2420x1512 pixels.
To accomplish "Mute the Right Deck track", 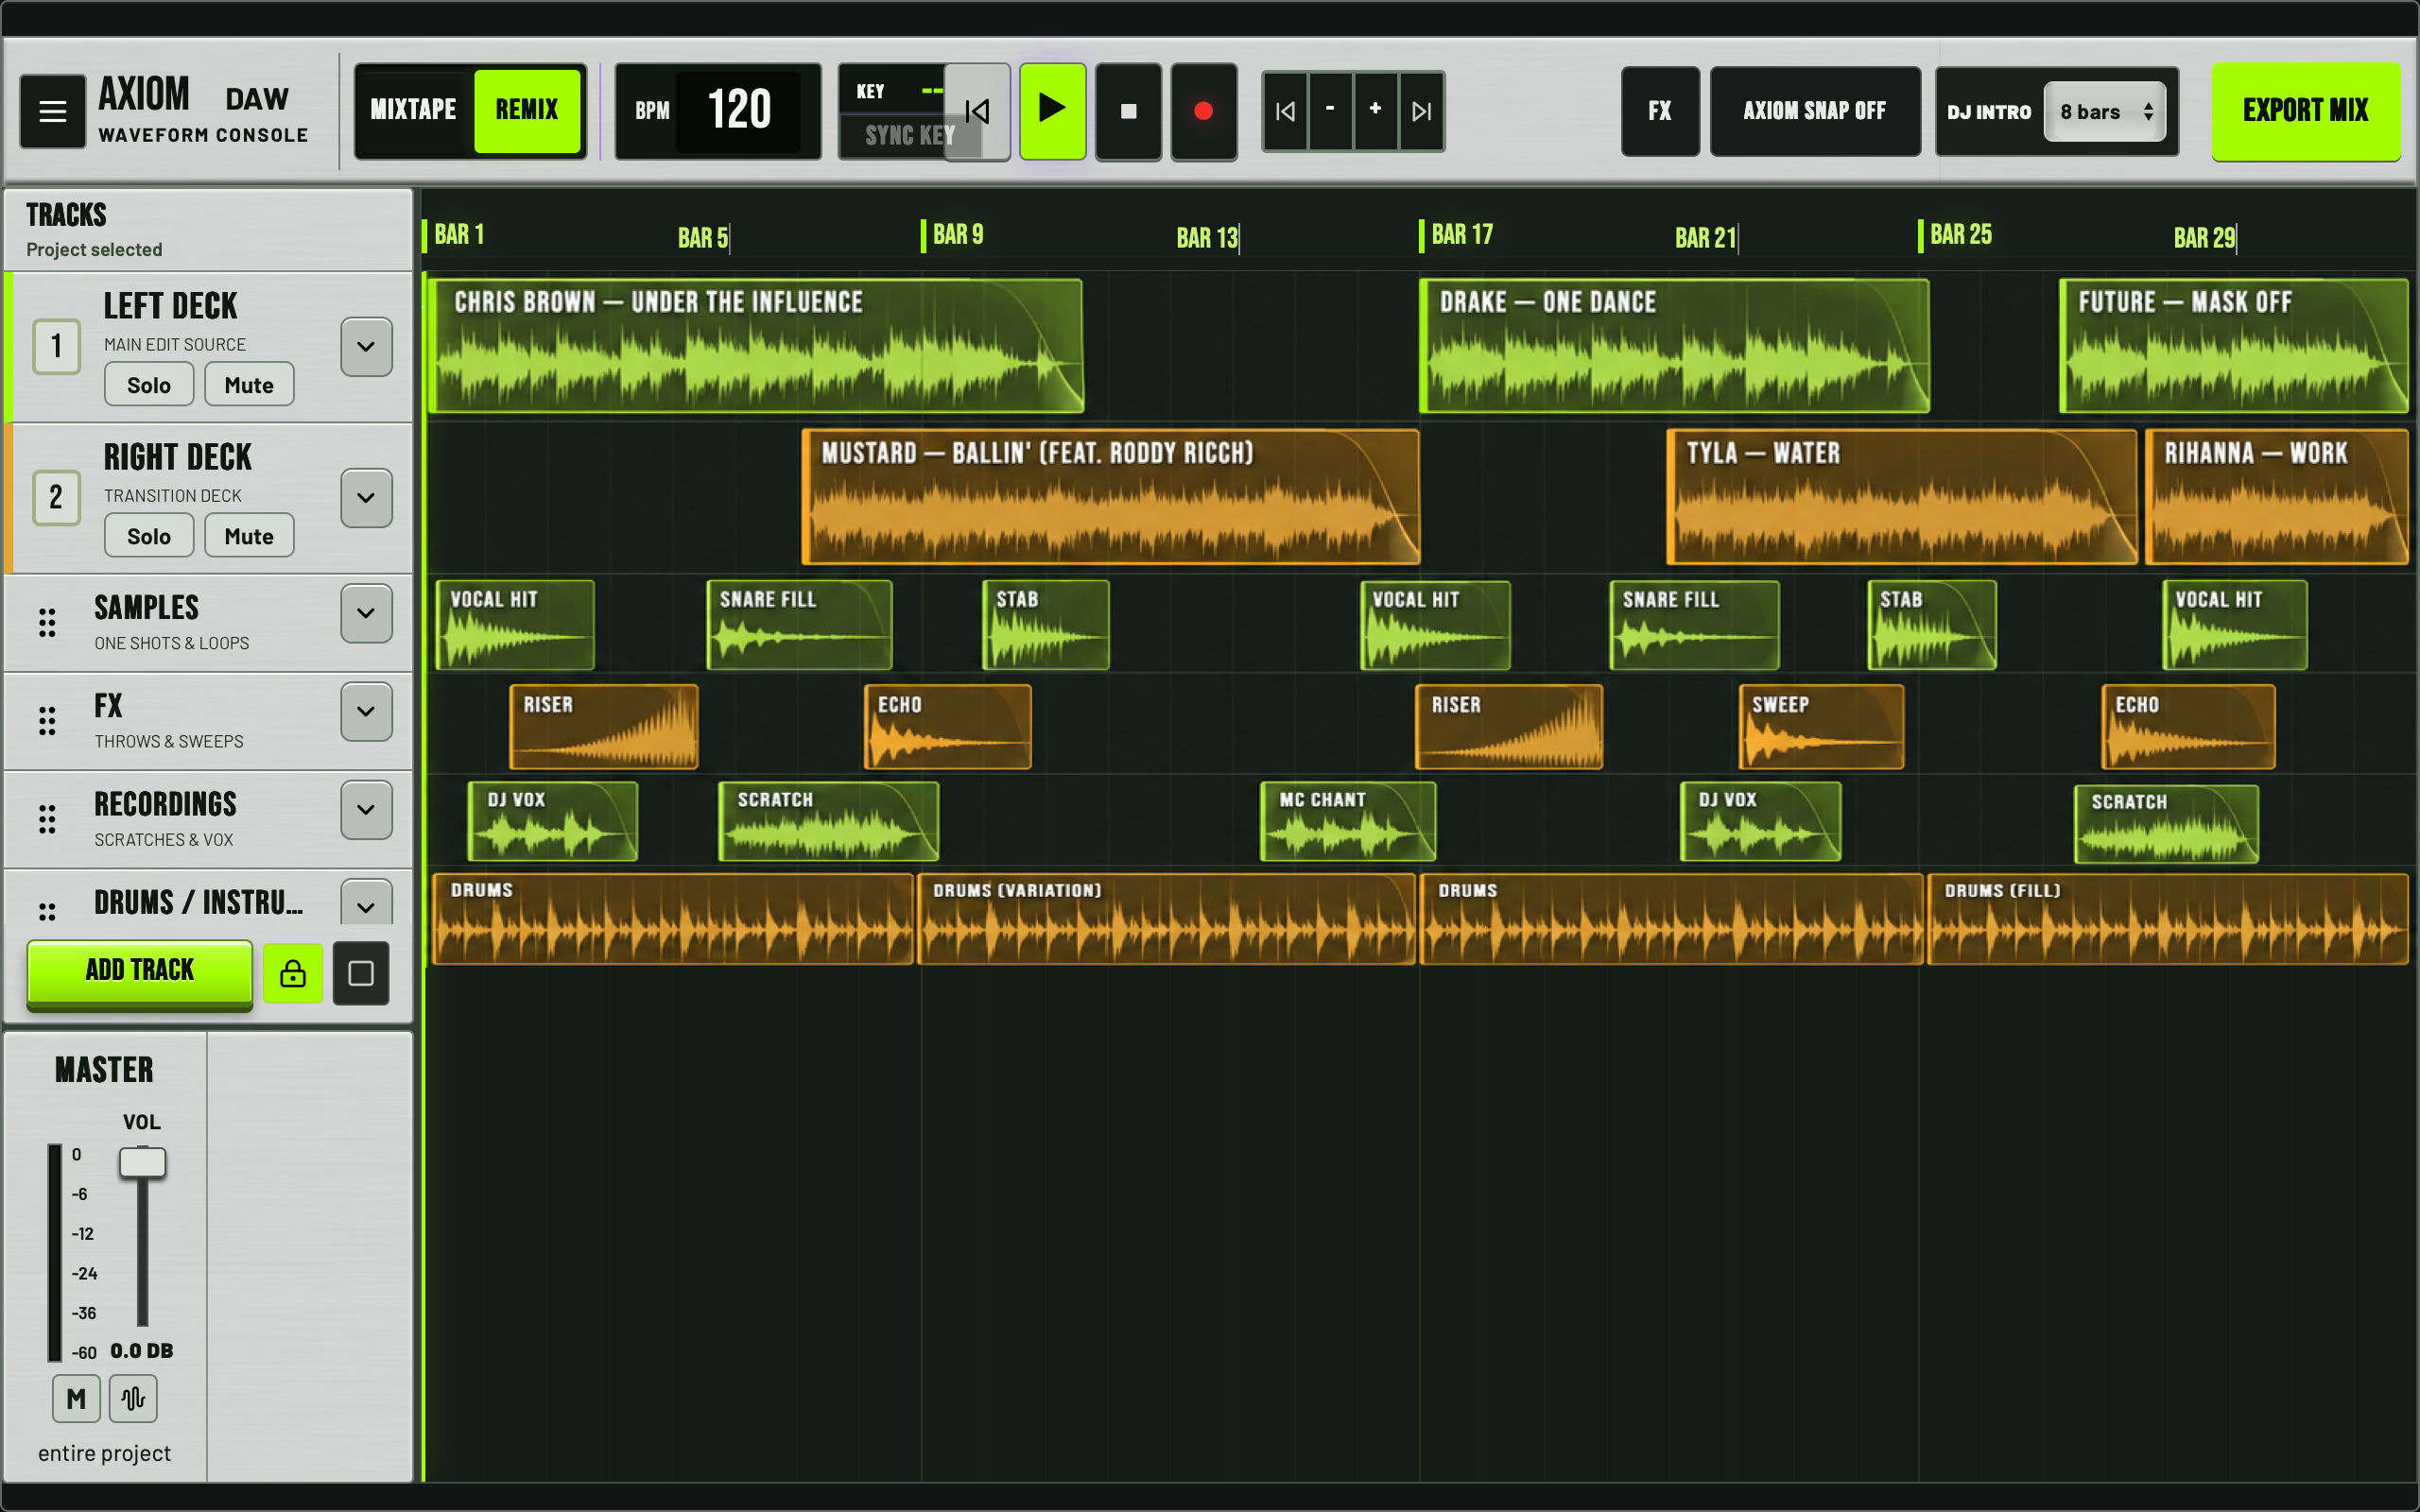I will 249,536.
